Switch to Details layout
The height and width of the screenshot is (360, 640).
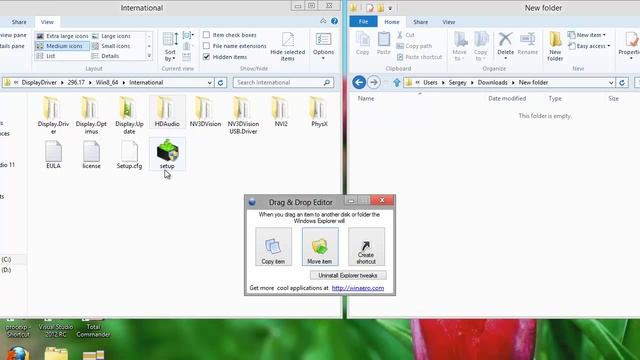106,56
